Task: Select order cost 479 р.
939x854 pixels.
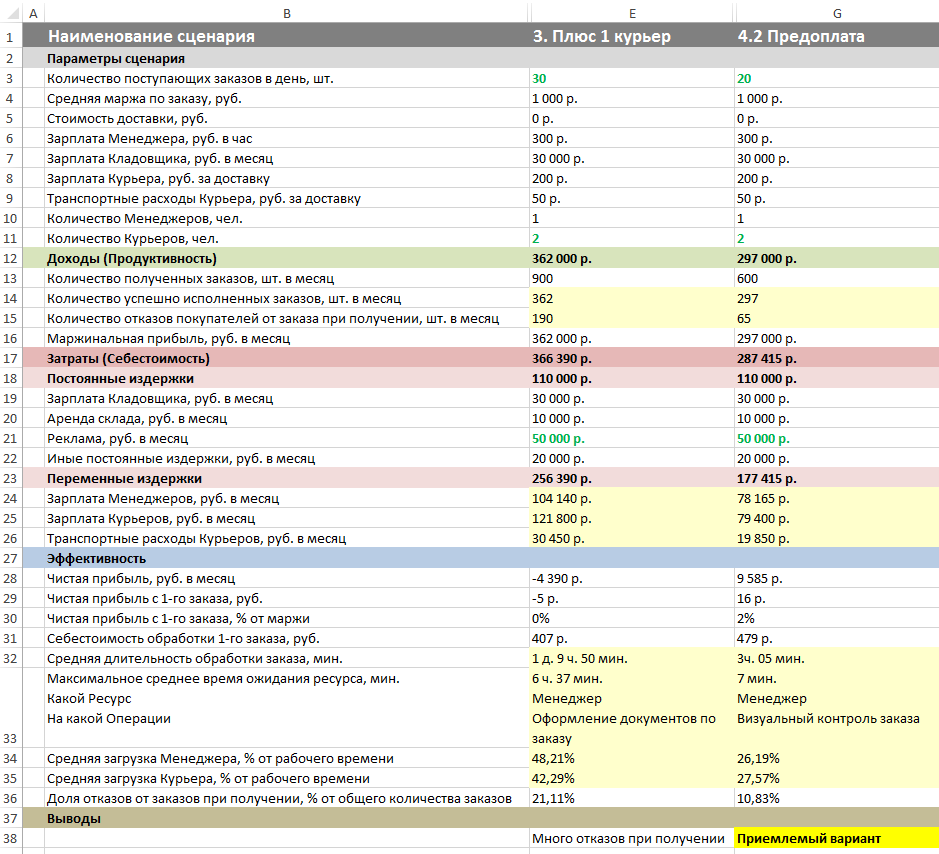Action: click(755, 638)
